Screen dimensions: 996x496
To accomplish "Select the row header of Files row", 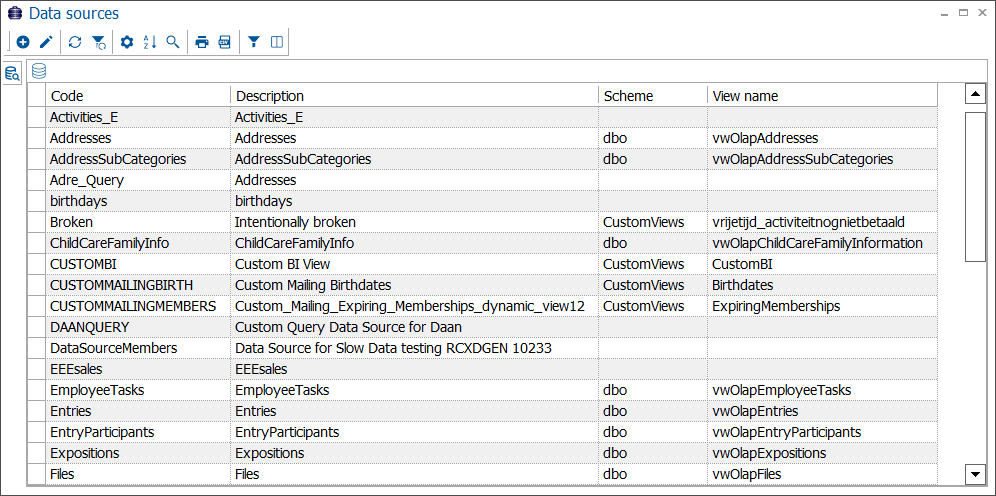I will pyautogui.click(x=36, y=473).
